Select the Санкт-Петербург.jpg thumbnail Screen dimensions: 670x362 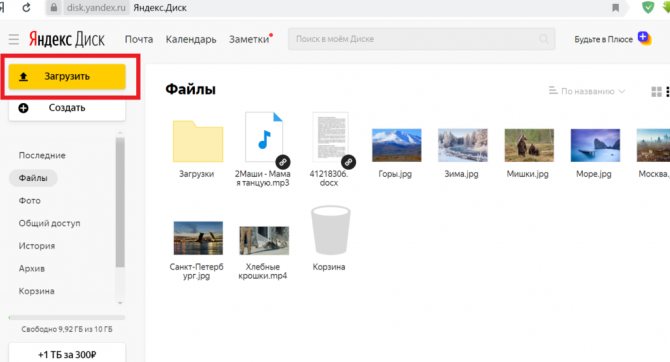(198, 238)
